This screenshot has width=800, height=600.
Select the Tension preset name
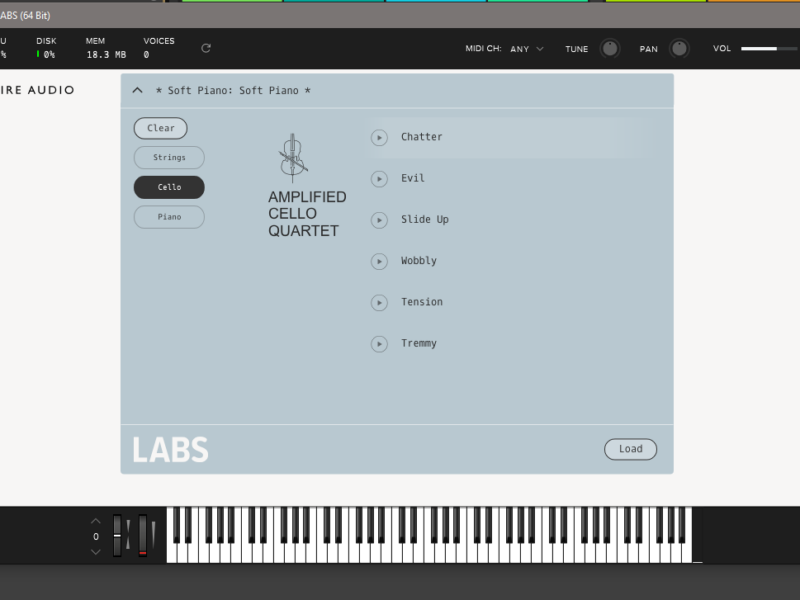(422, 302)
